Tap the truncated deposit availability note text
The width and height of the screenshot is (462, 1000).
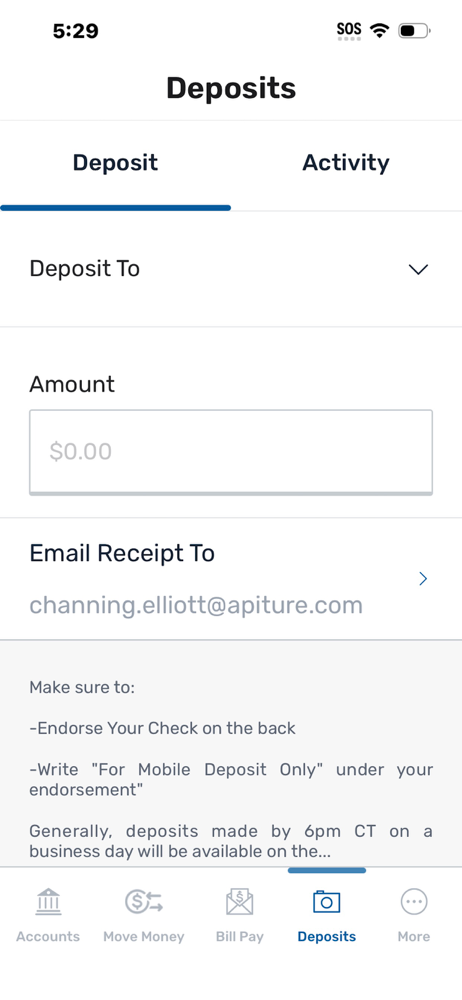coord(231,841)
